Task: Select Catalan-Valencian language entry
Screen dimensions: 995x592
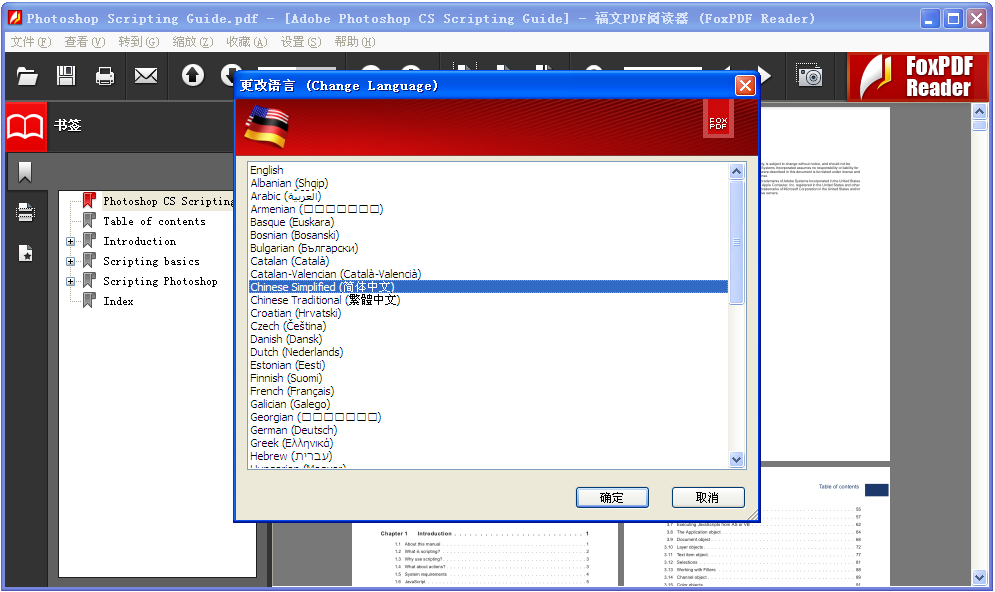Action: point(488,274)
